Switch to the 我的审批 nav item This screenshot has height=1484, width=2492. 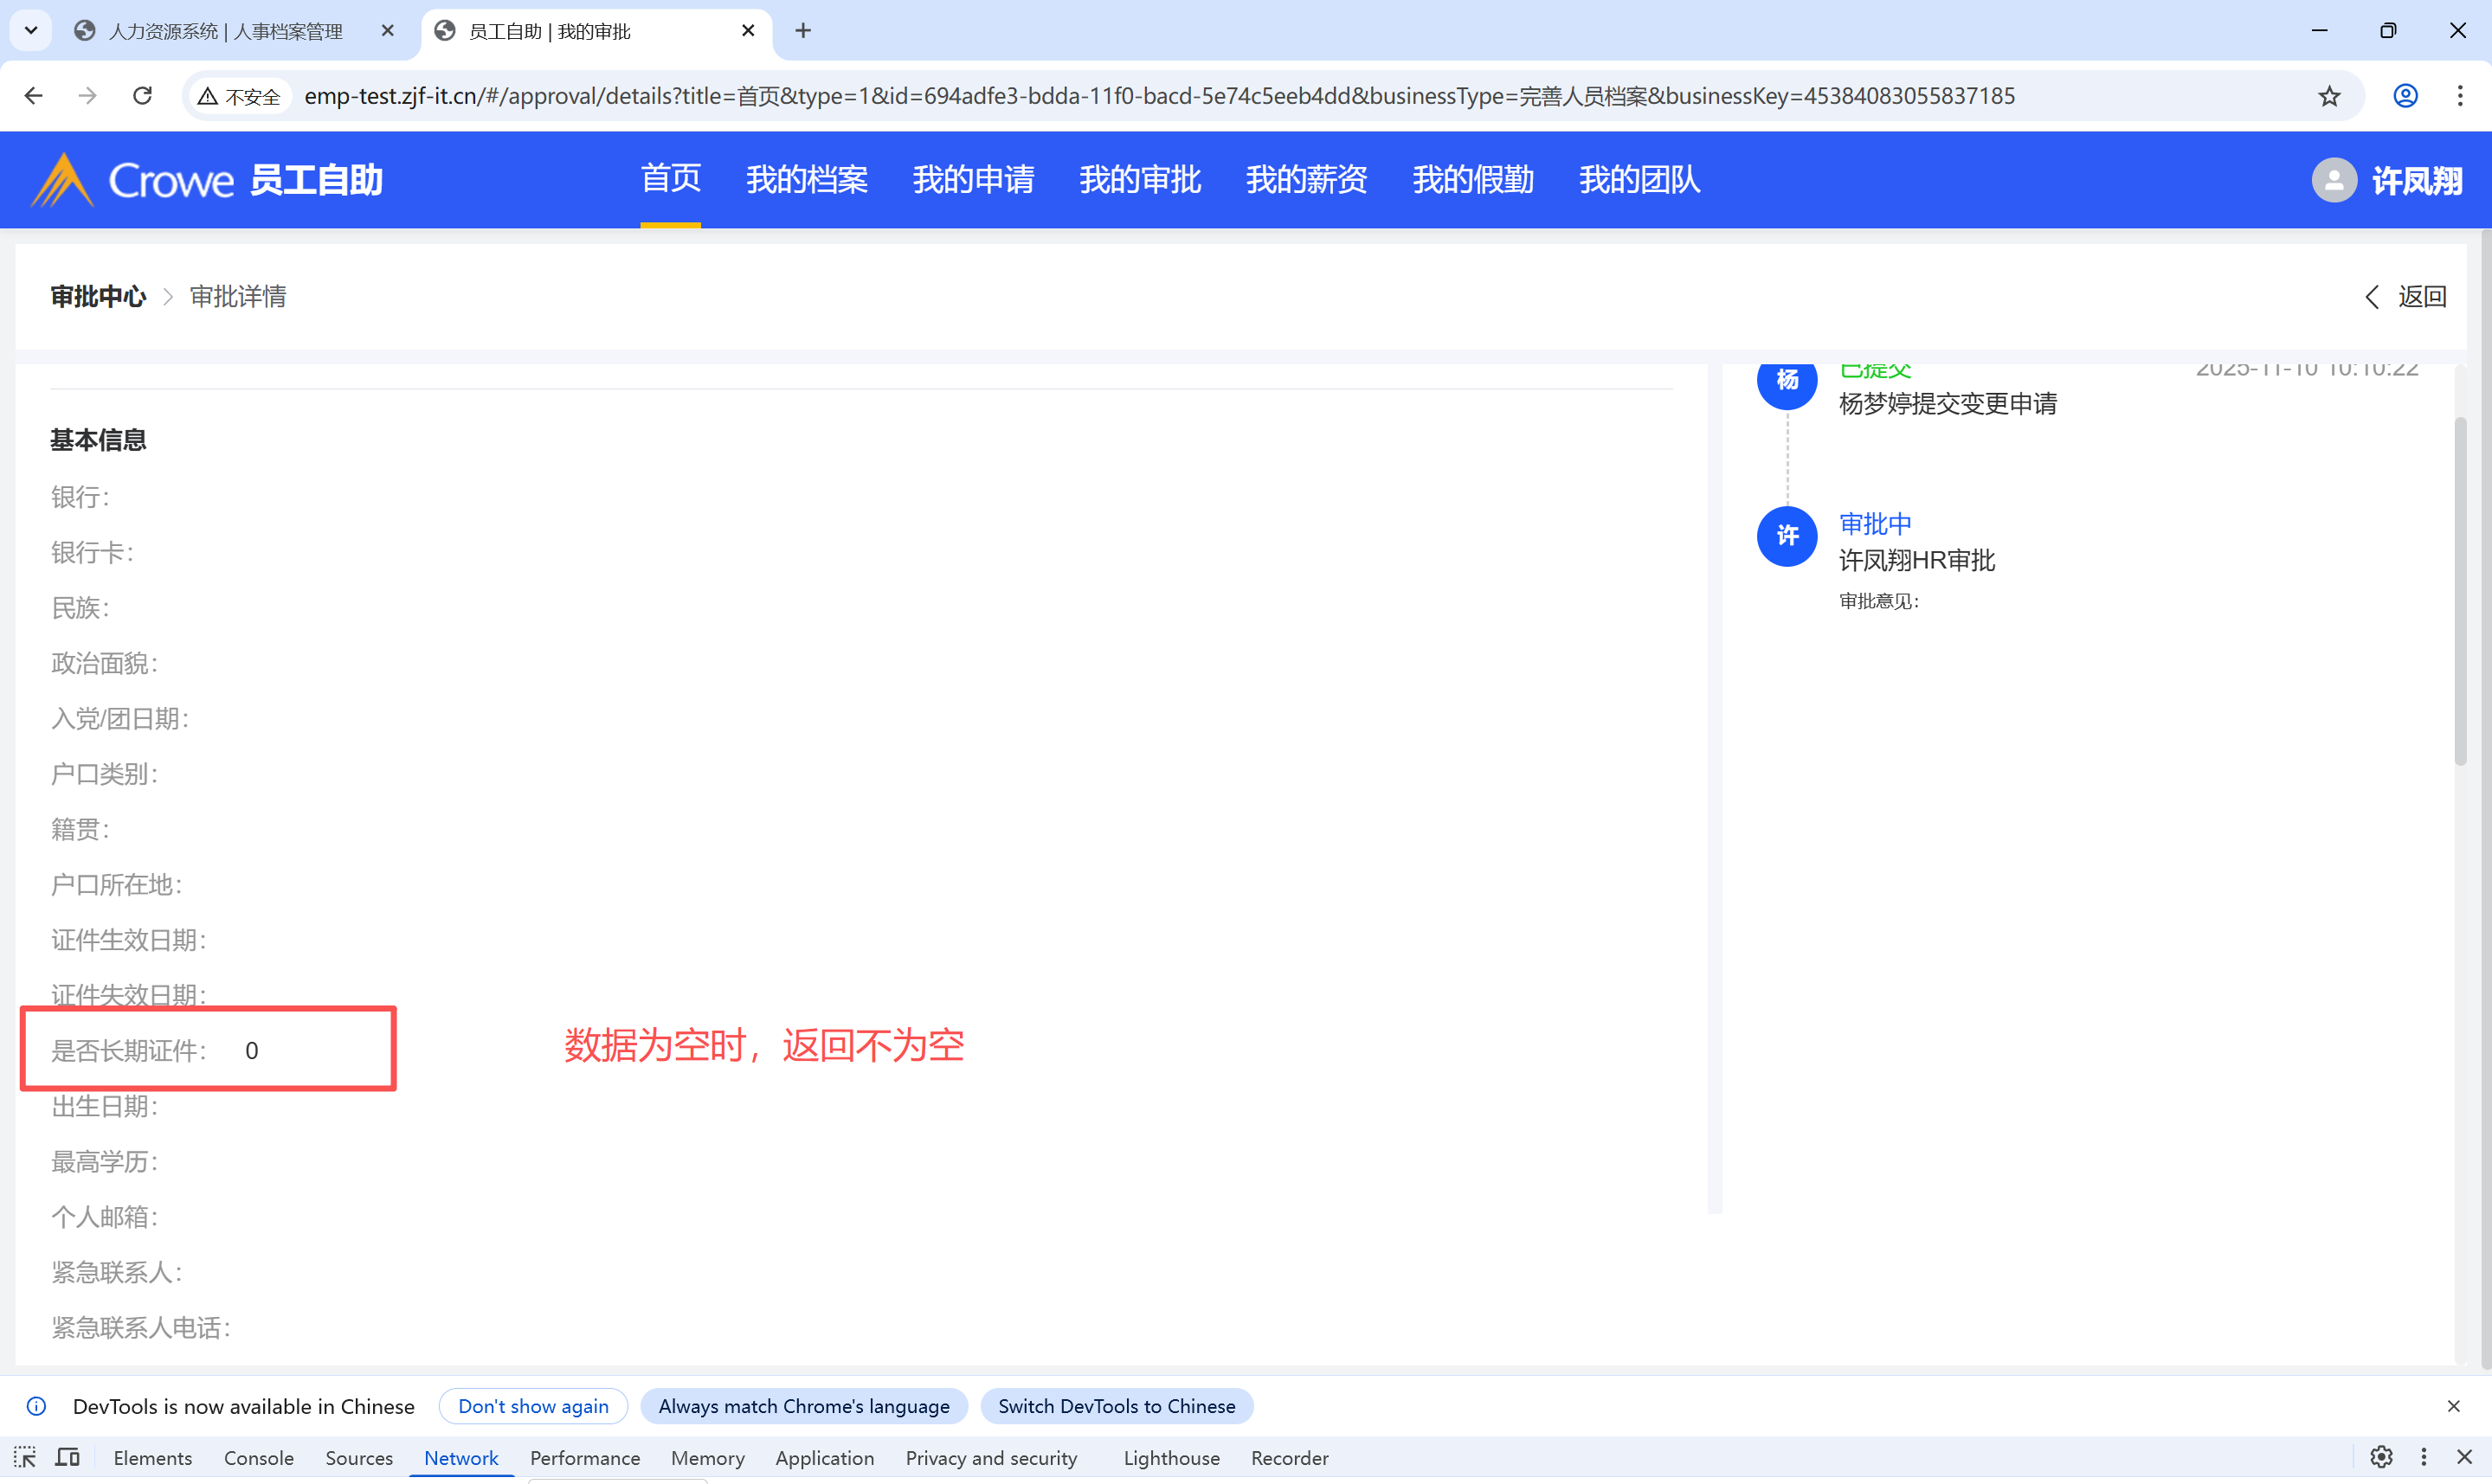(x=1139, y=180)
